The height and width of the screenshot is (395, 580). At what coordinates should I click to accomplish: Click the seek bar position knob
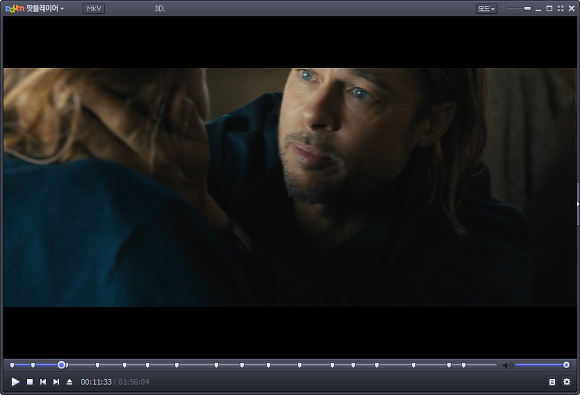point(61,365)
